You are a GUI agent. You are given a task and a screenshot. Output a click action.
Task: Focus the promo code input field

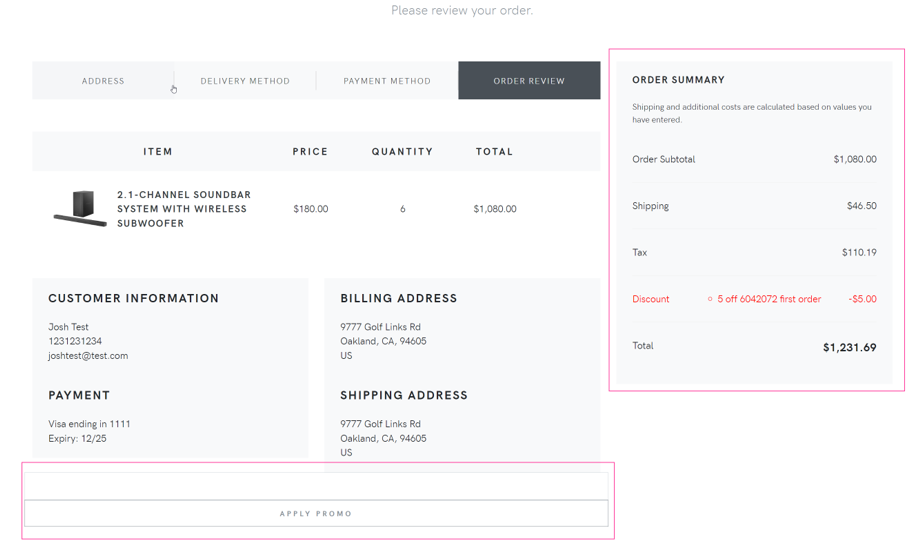316,486
